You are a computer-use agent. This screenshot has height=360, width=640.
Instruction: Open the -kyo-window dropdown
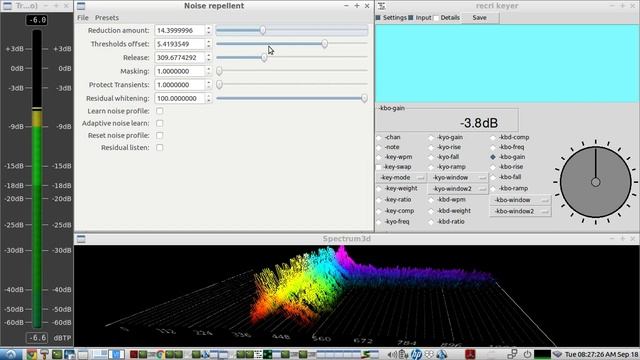tap(458, 178)
